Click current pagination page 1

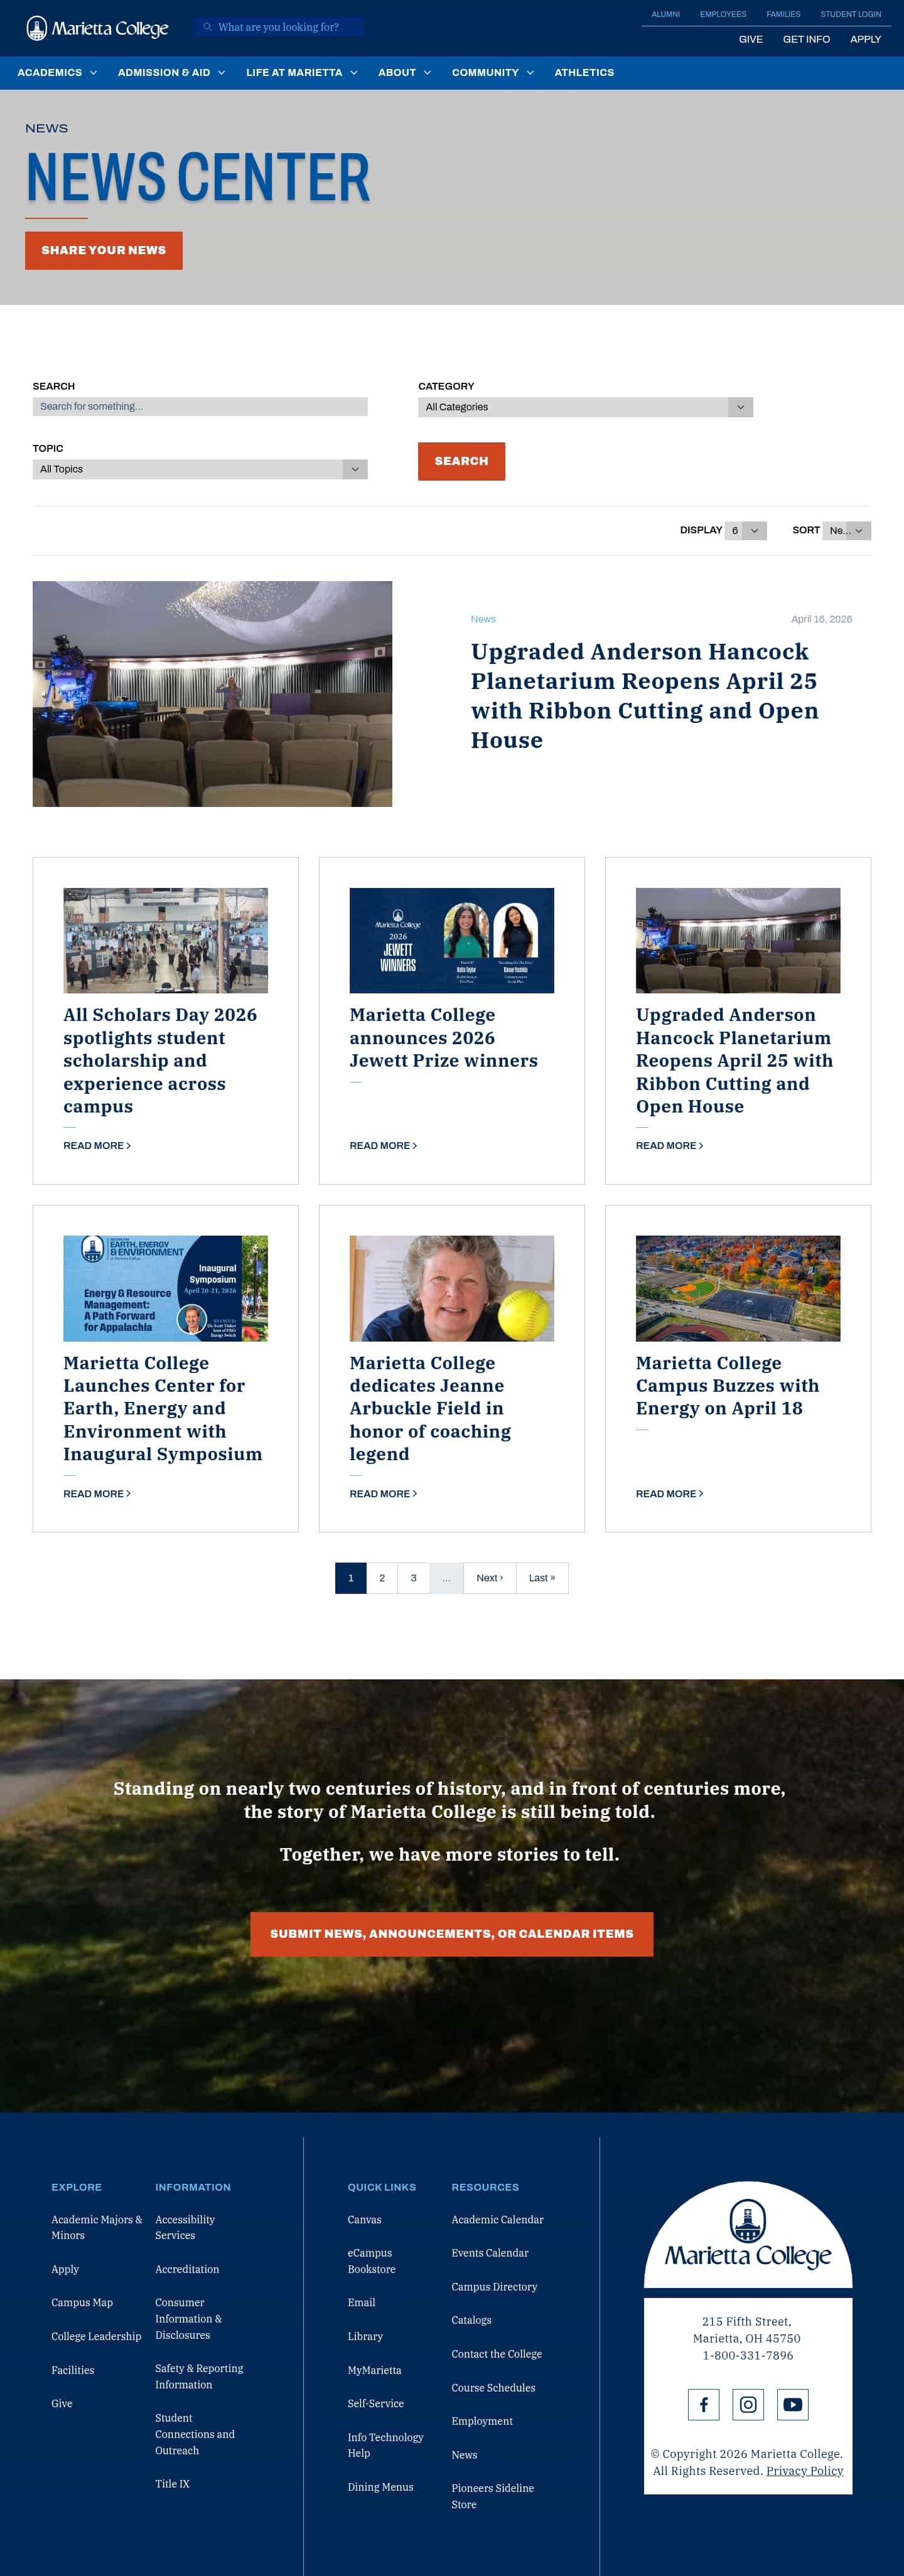click(x=351, y=1578)
